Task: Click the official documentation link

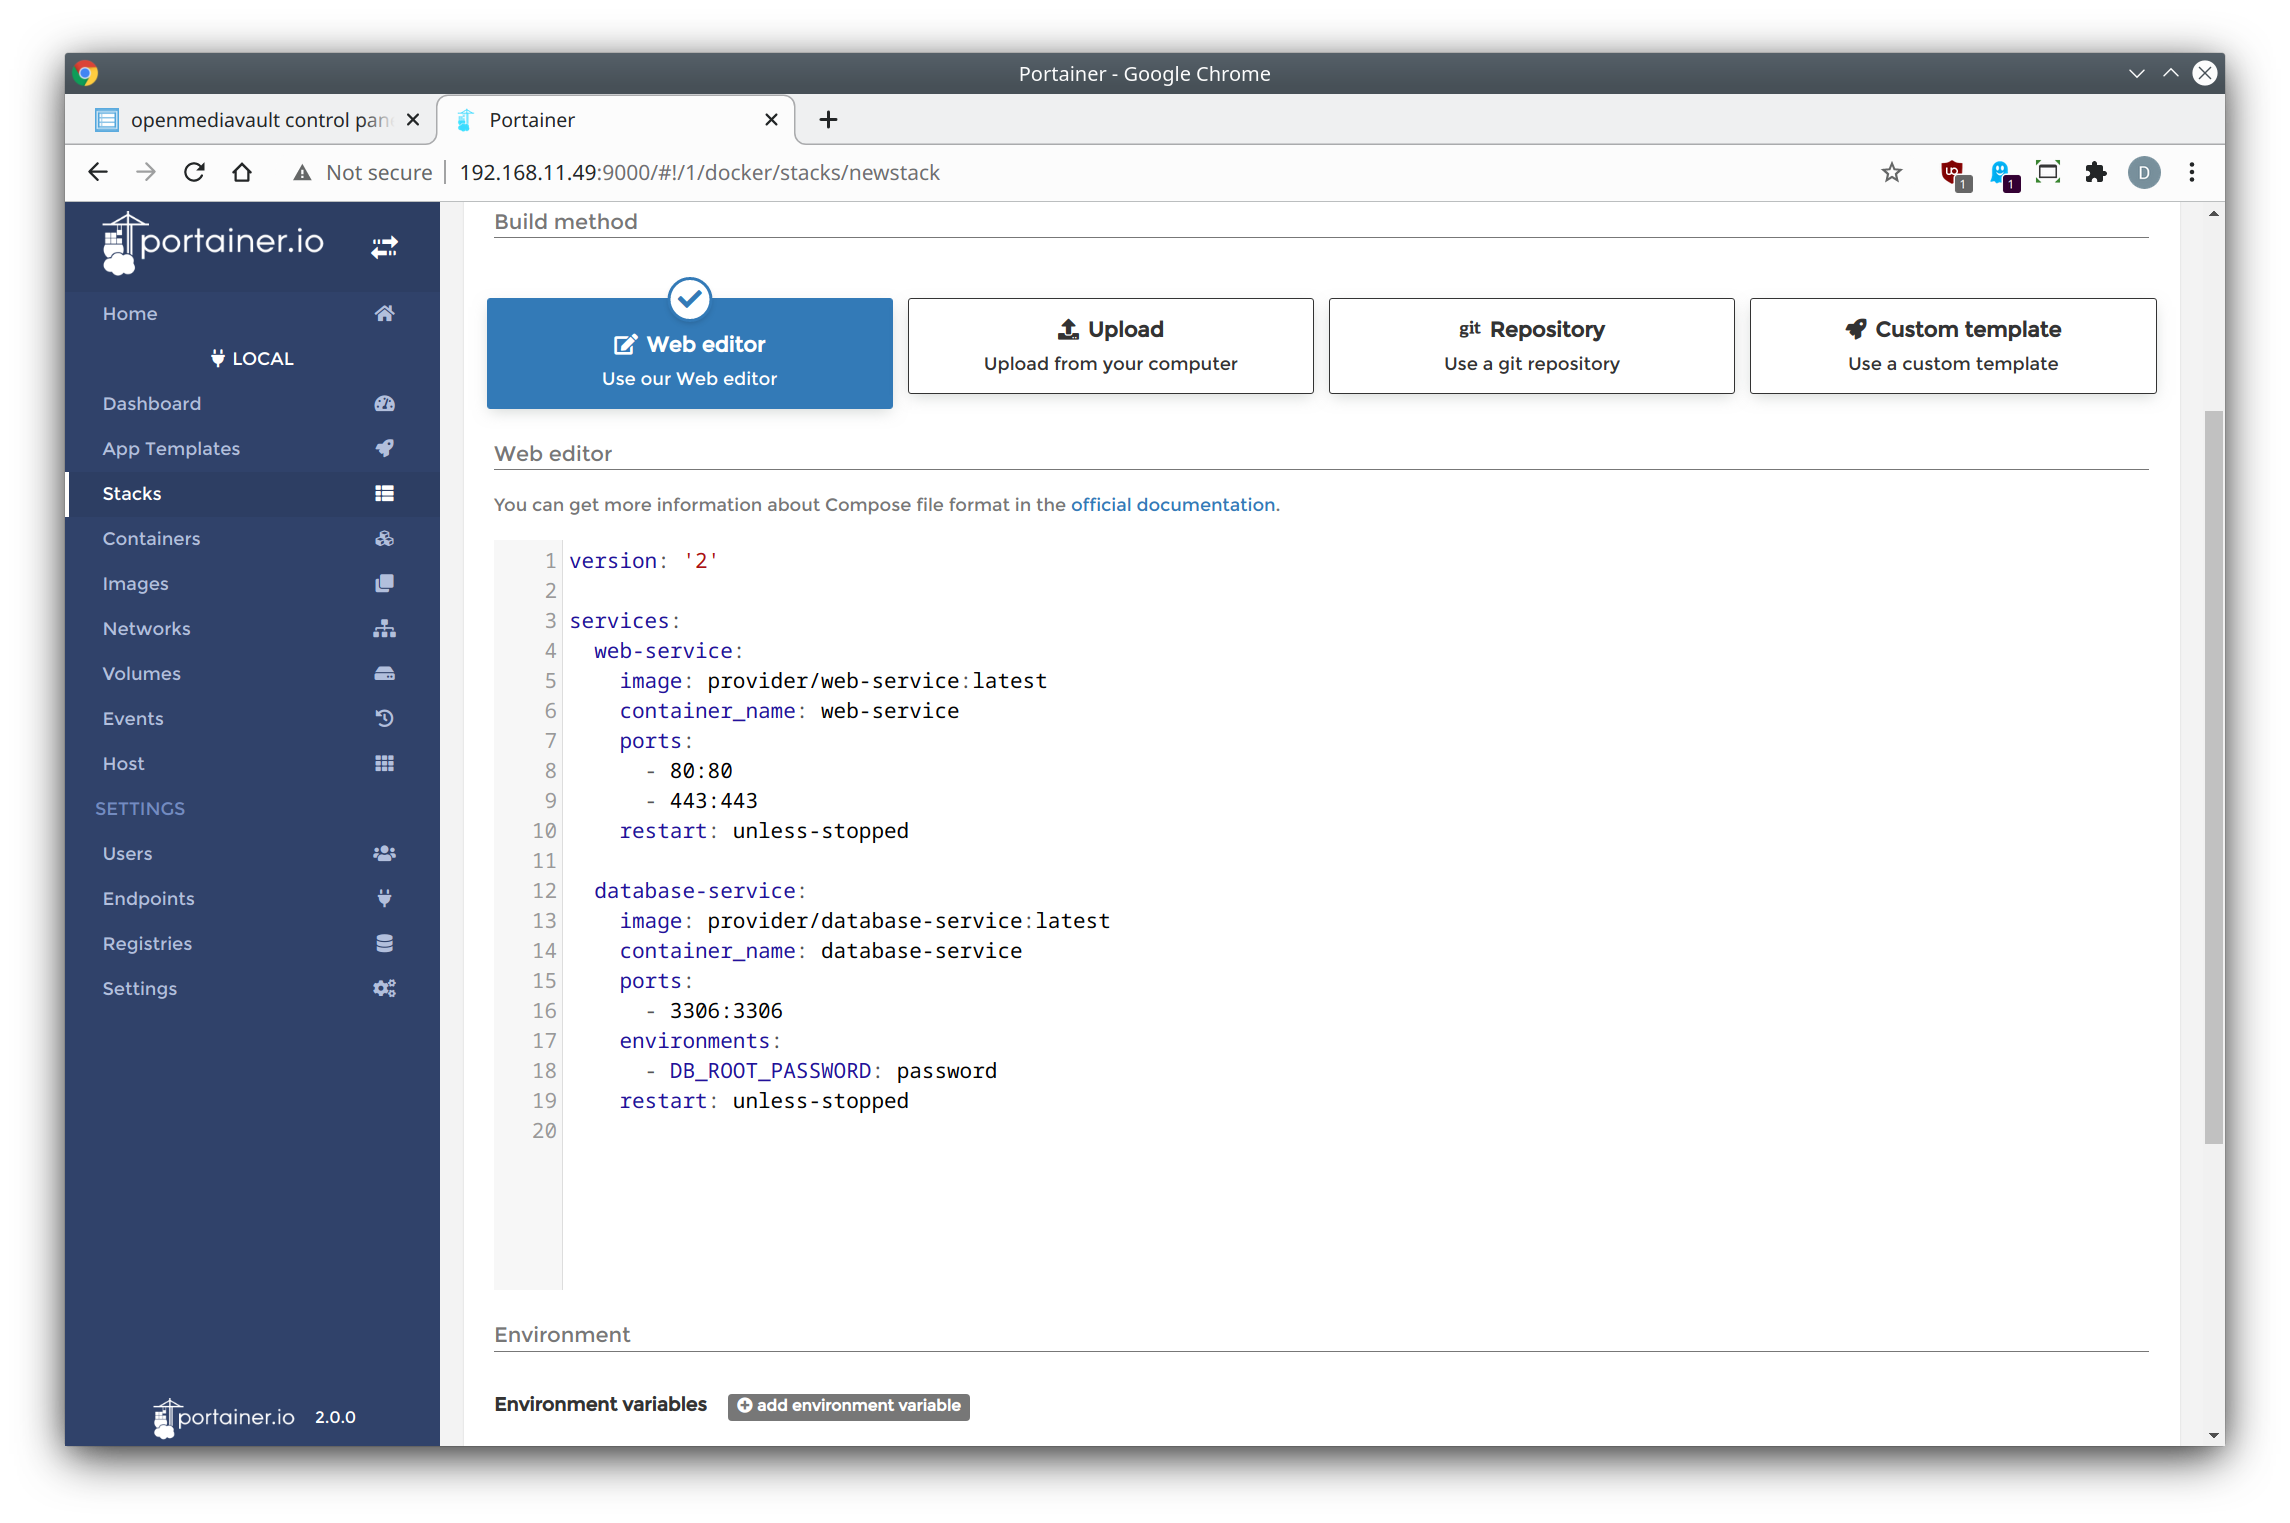Action: tap(1172, 505)
